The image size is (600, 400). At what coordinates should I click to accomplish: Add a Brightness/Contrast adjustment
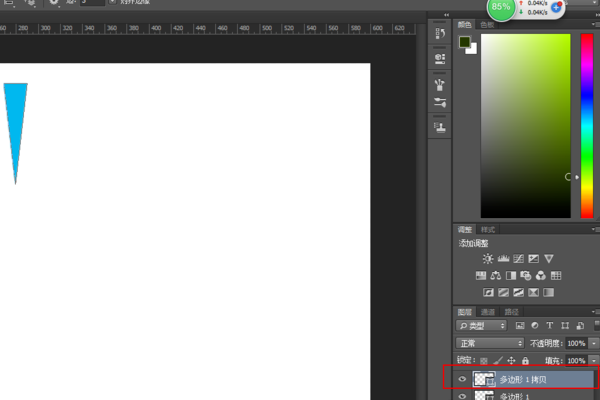click(x=488, y=259)
